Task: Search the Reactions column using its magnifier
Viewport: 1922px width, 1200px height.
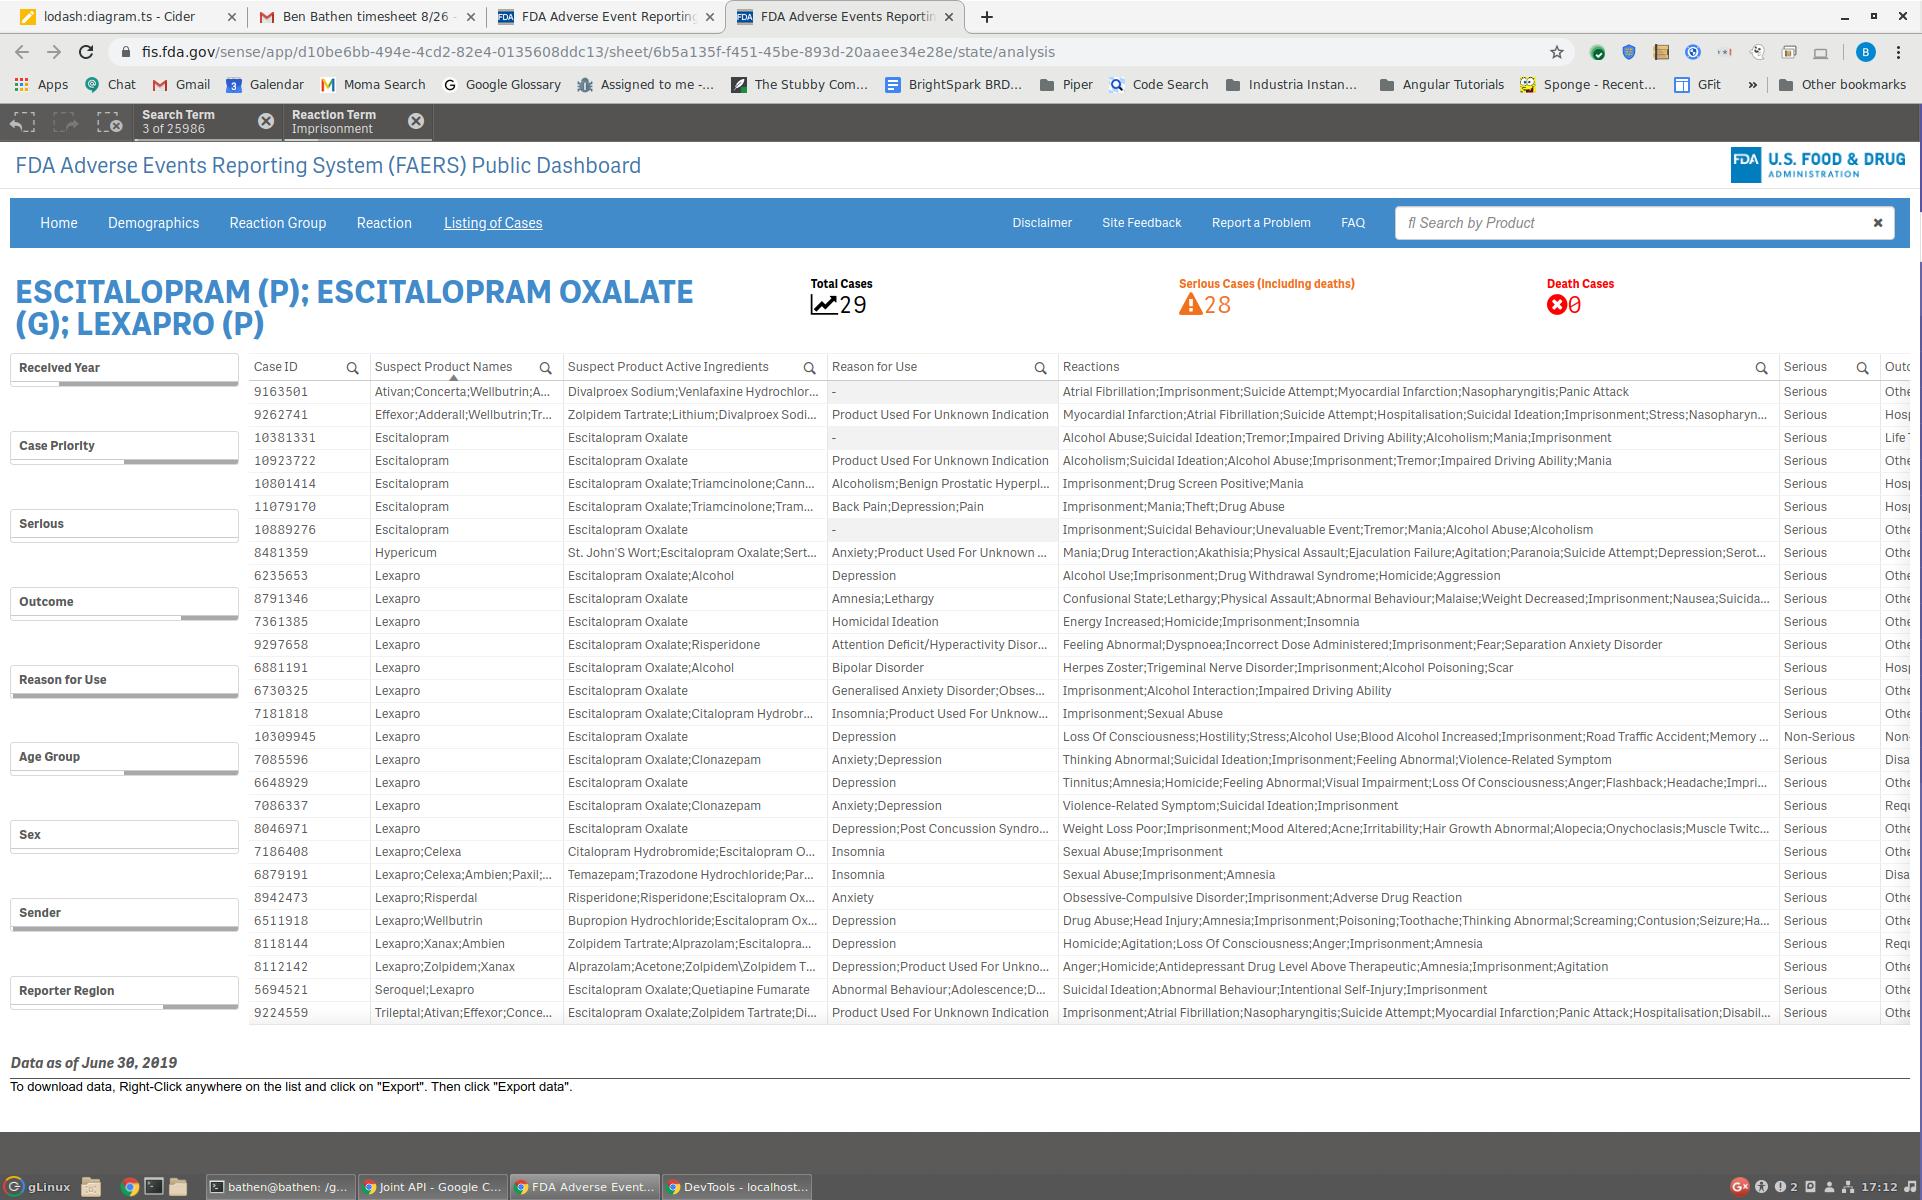Action: 1761,368
